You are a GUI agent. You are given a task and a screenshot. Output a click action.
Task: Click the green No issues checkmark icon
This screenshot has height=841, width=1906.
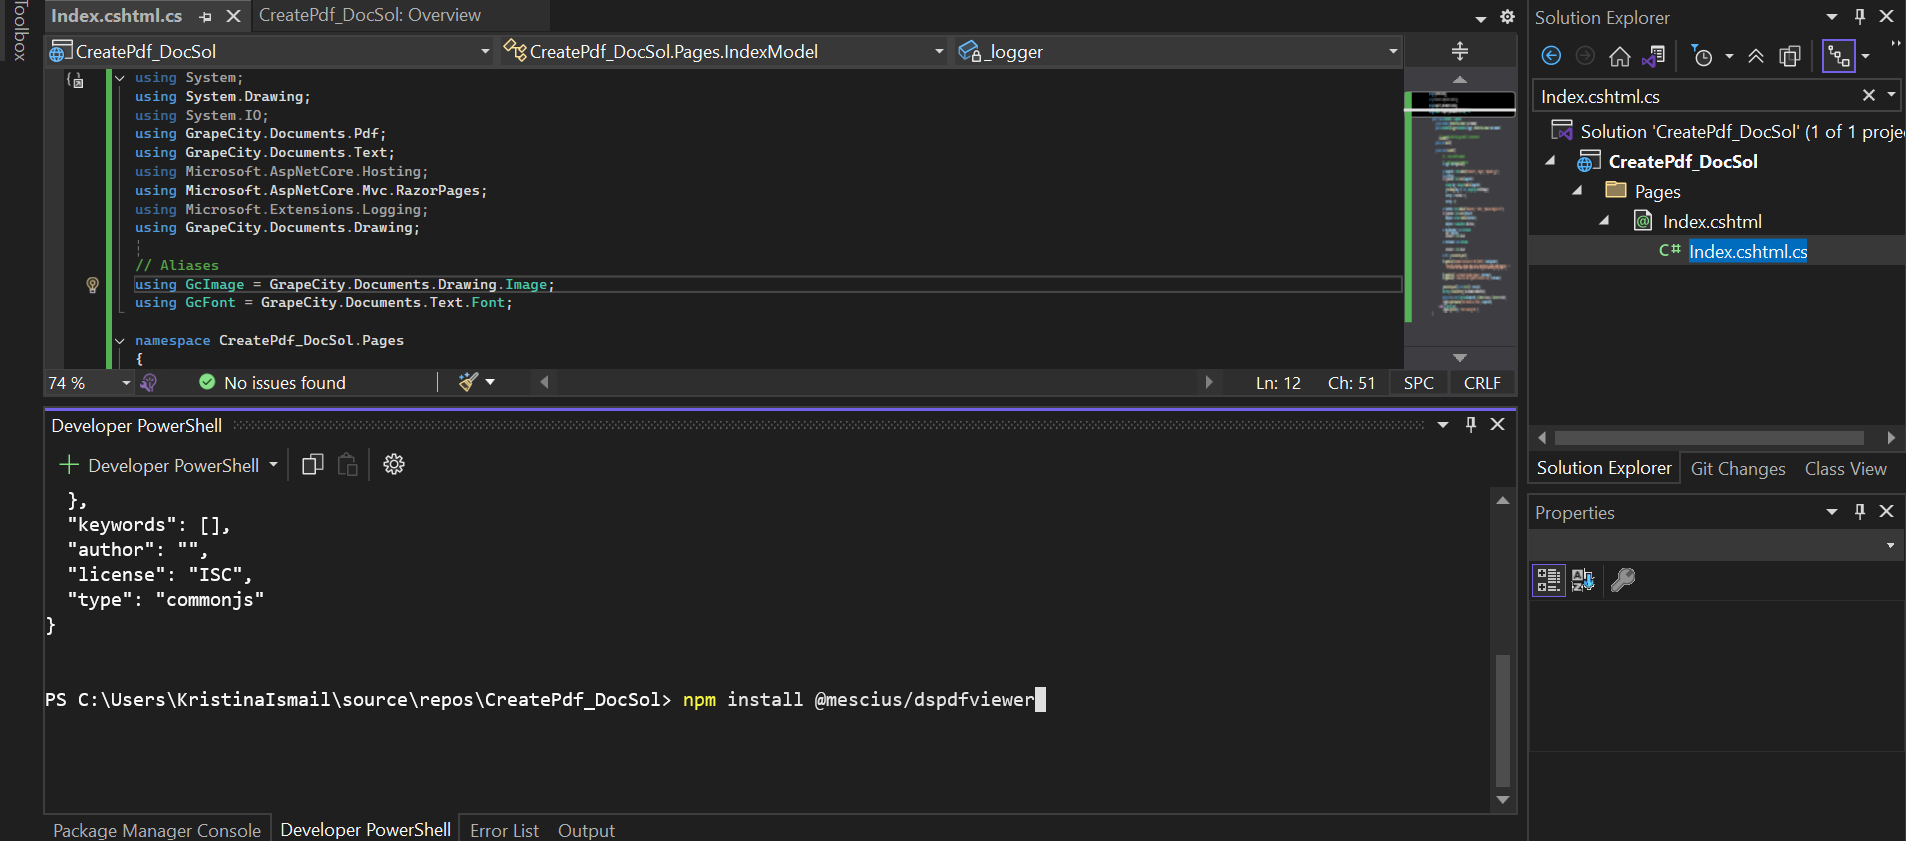click(x=207, y=382)
